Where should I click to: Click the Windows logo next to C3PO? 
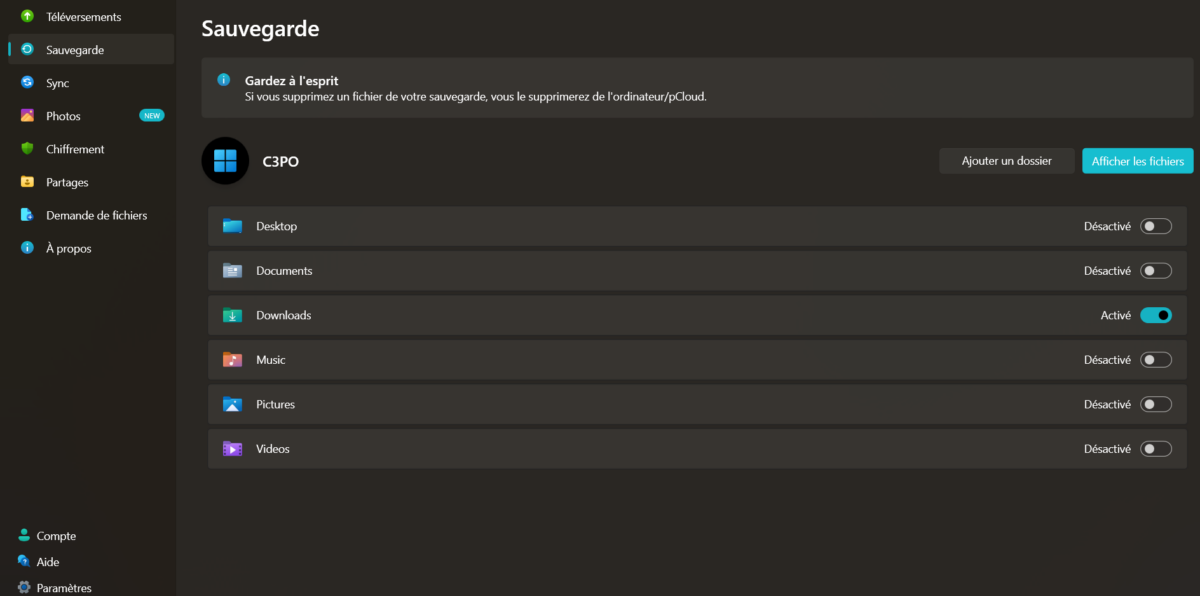coord(225,160)
